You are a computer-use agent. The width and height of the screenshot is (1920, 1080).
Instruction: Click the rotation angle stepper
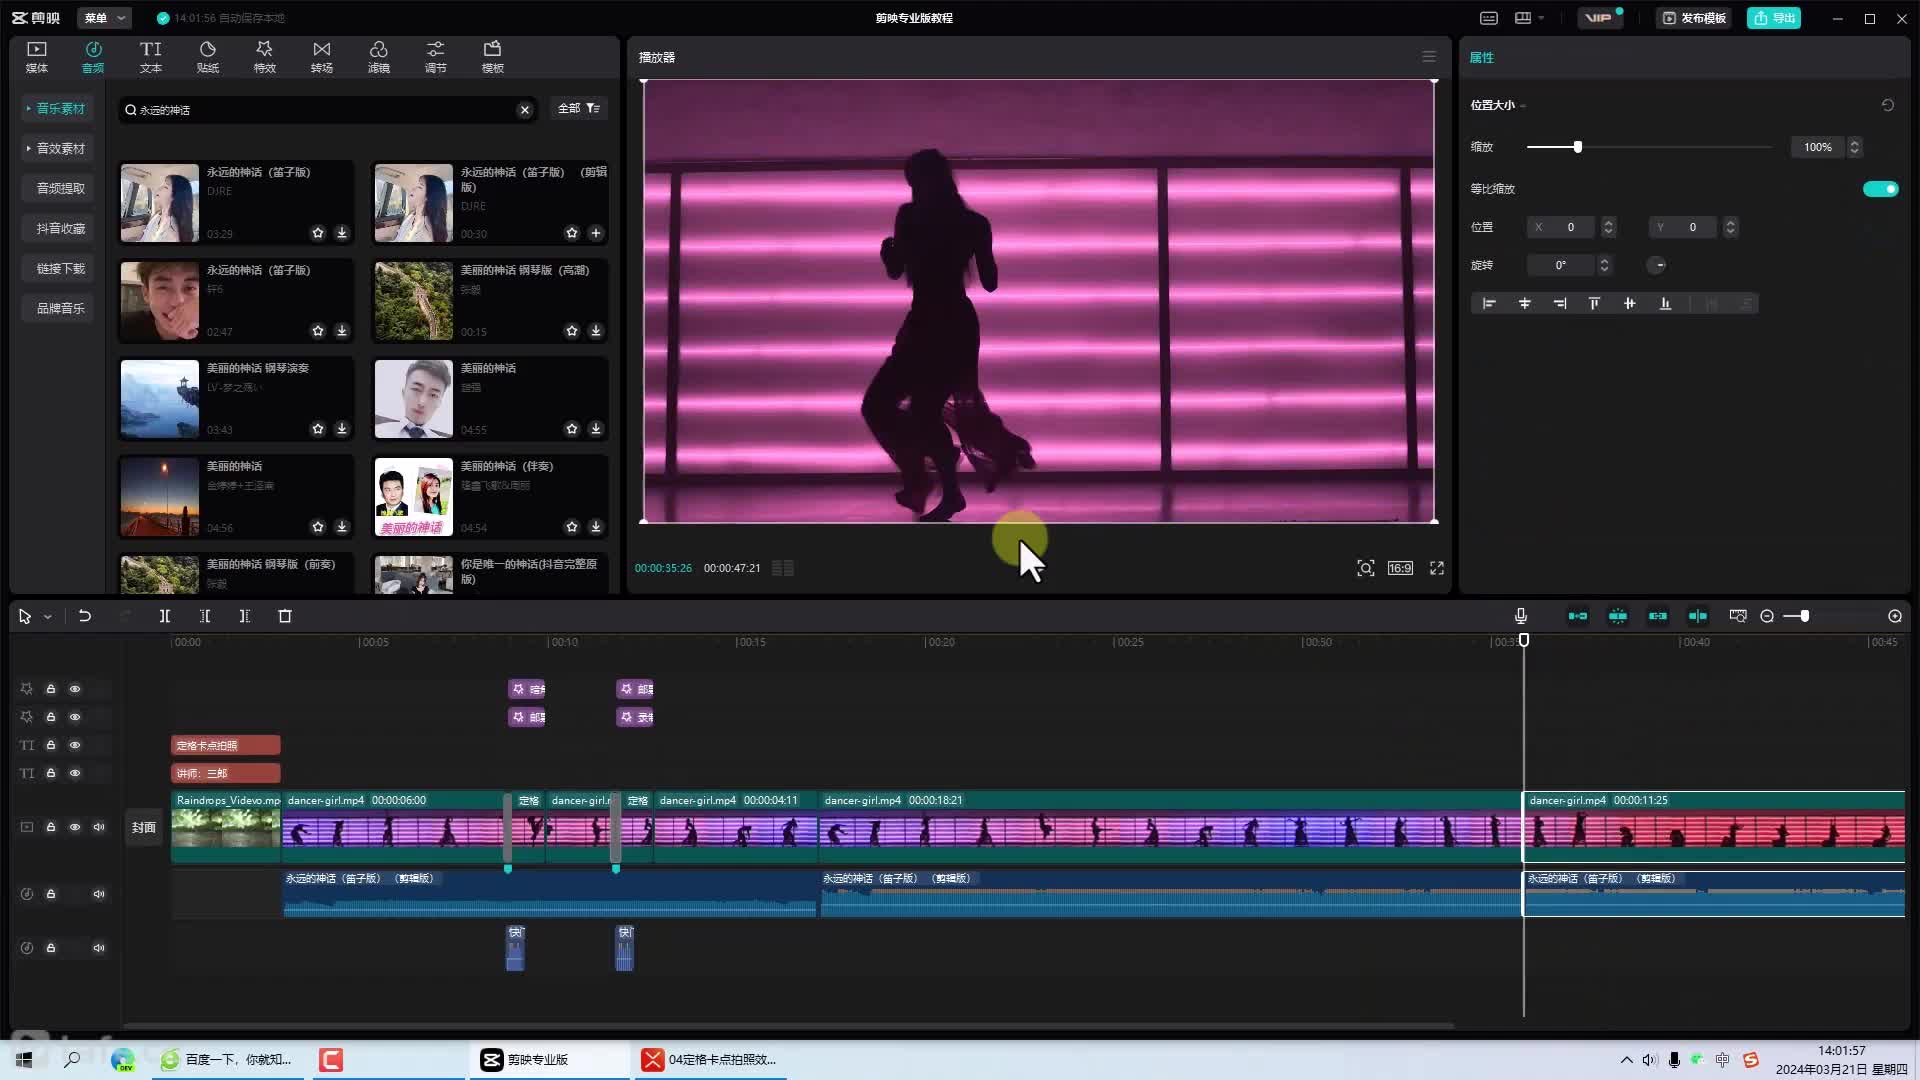(x=1604, y=265)
